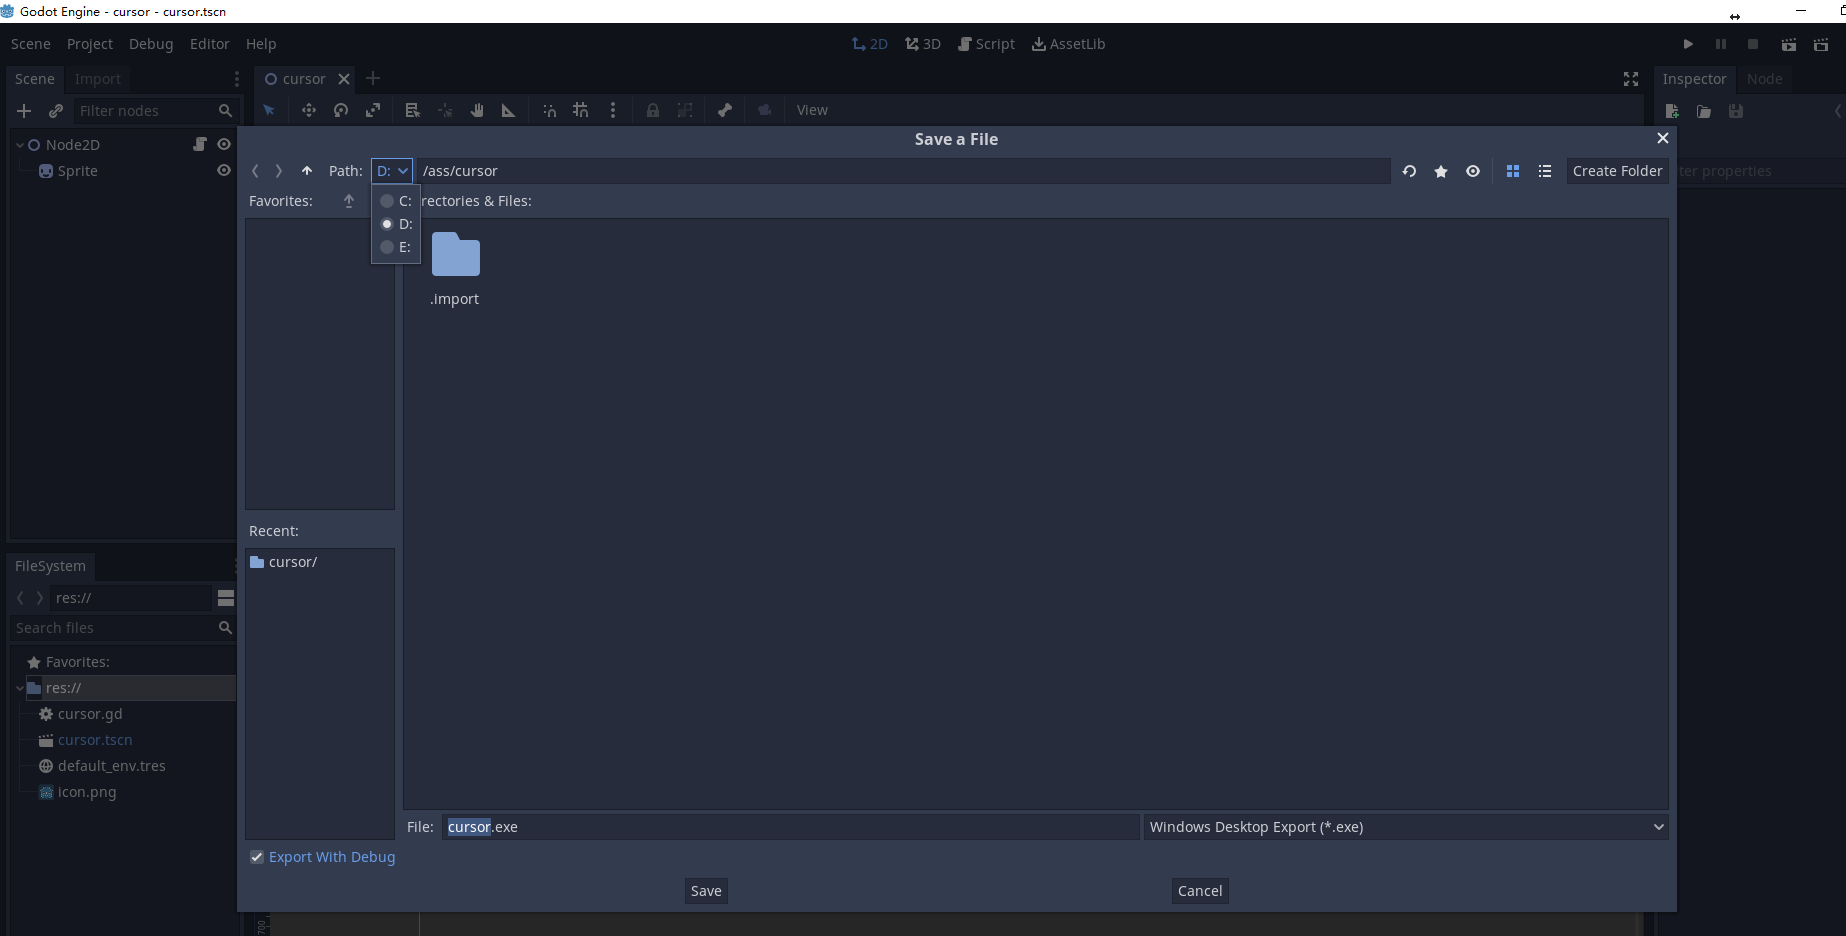
Task: Close the Save a File dialog
Action: pyautogui.click(x=1663, y=138)
